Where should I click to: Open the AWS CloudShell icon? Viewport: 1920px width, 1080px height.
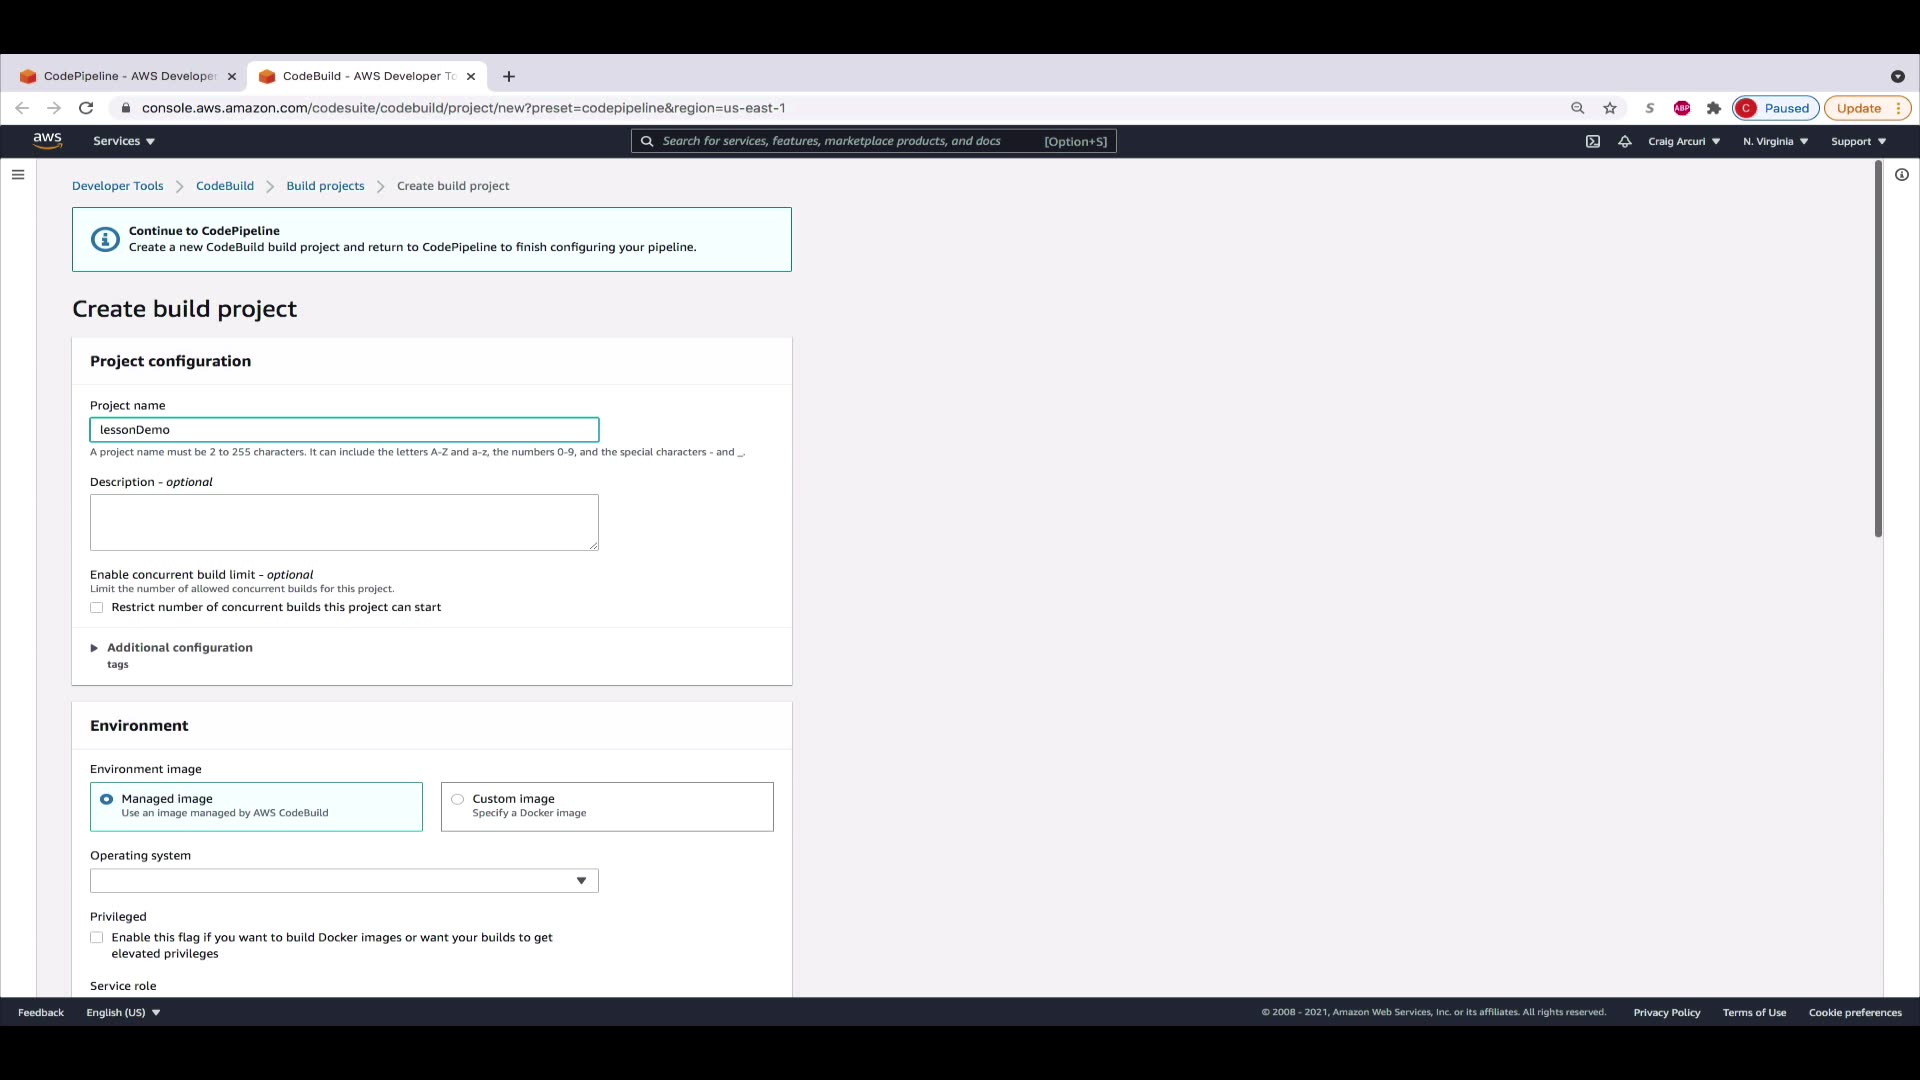tap(1592, 141)
